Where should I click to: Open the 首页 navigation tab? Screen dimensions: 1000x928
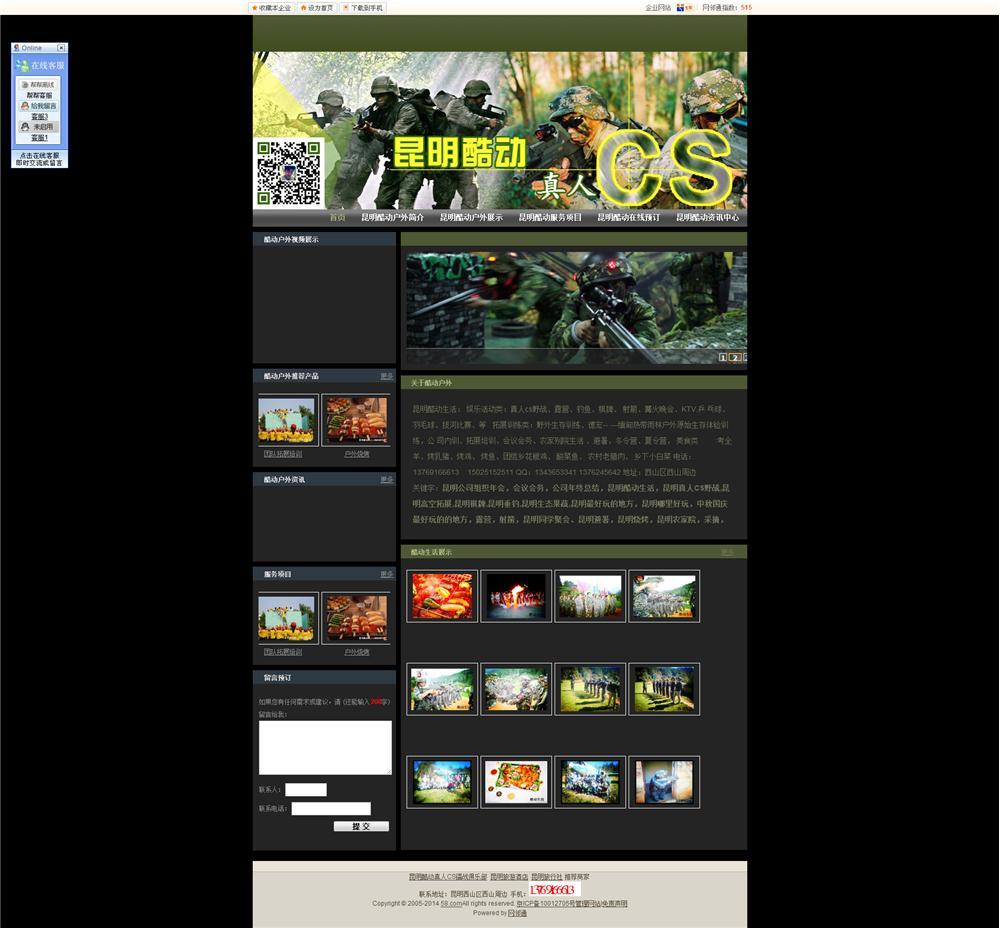[x=337, y=217]
